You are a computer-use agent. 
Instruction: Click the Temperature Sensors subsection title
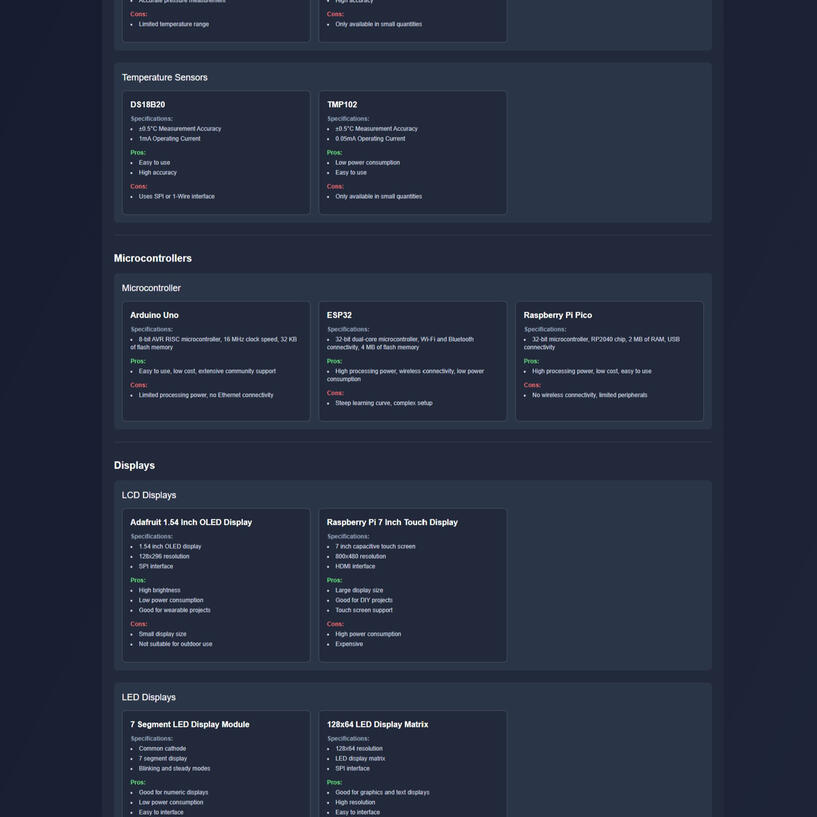coord(165,77)
